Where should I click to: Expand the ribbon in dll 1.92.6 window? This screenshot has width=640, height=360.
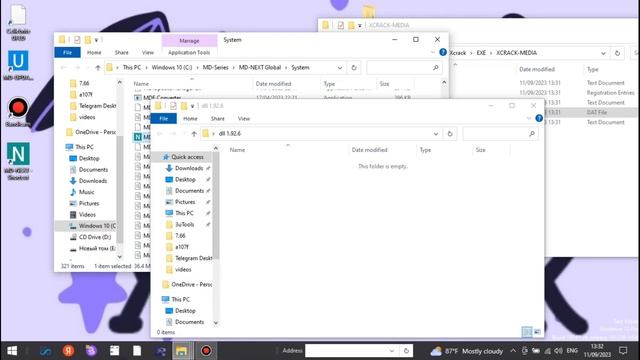click(529, 118)
